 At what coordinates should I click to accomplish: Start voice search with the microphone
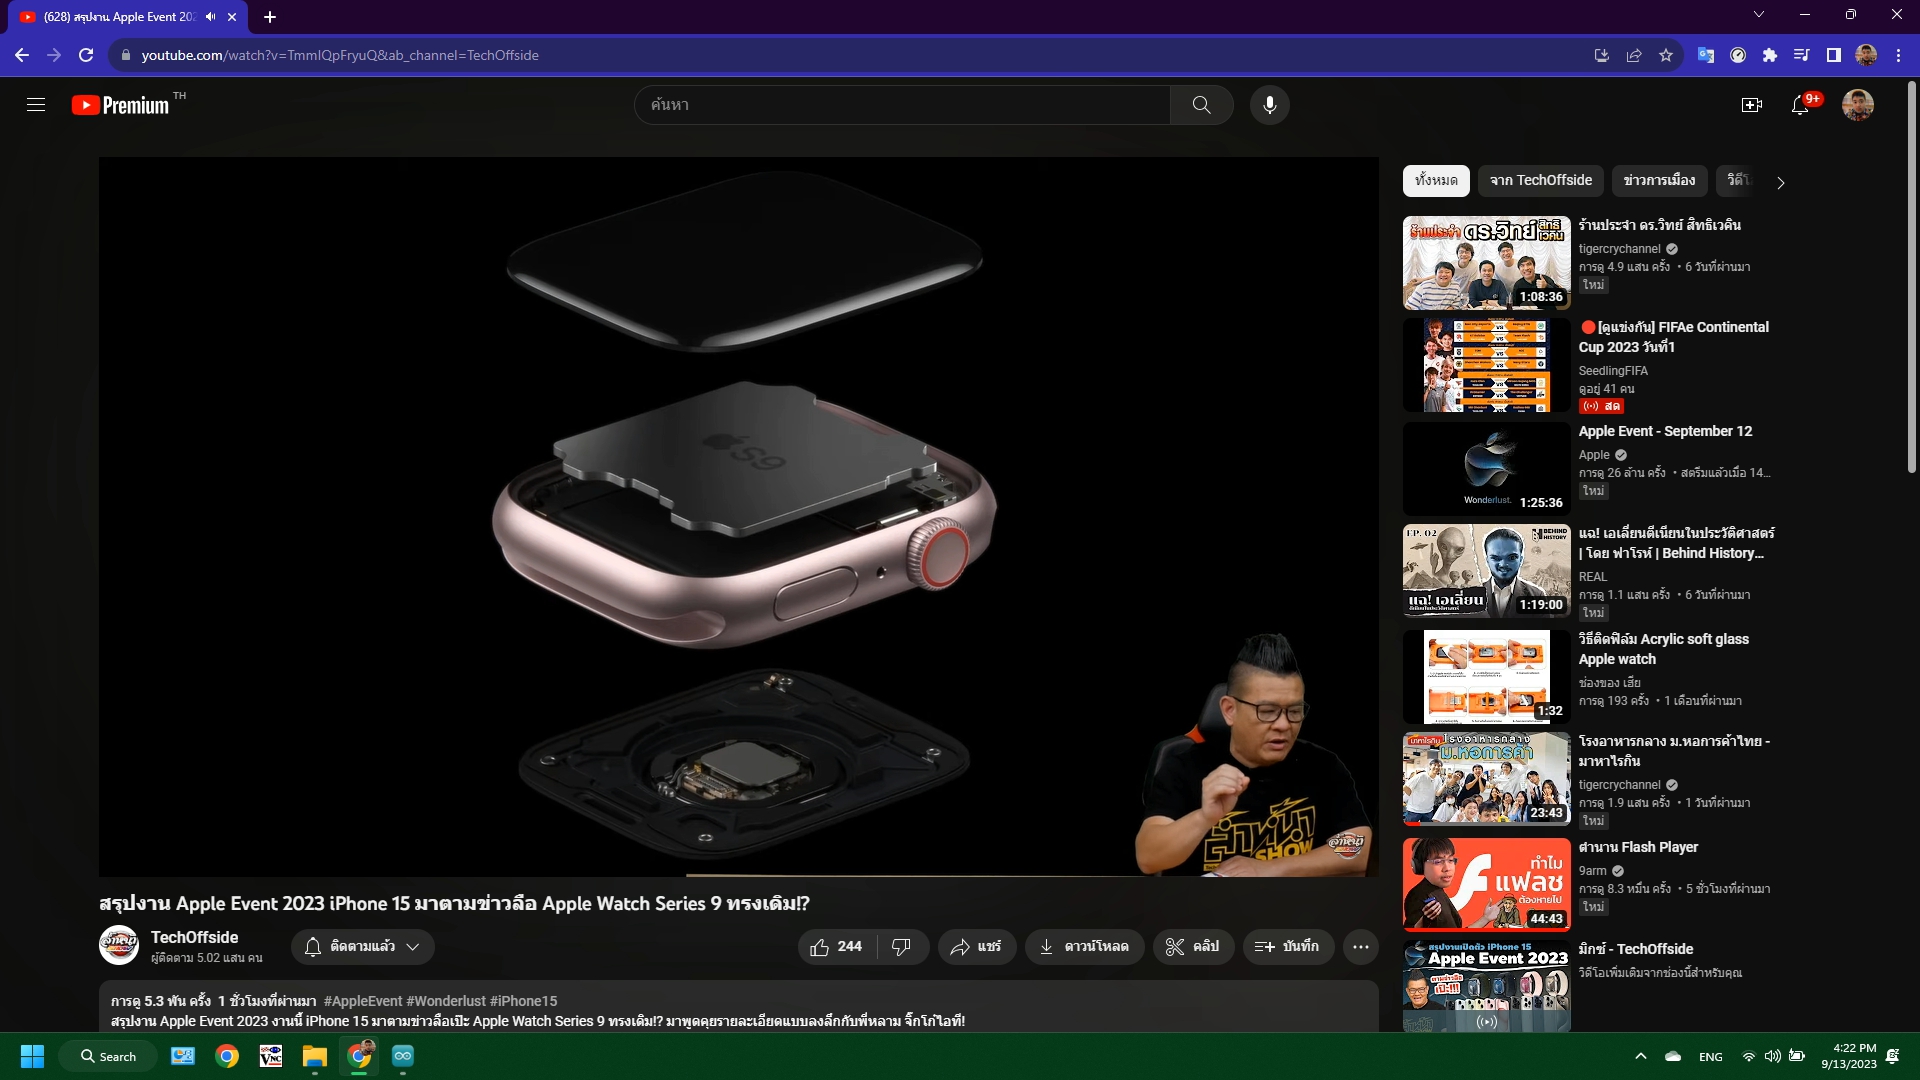(x=1269, y=105)
